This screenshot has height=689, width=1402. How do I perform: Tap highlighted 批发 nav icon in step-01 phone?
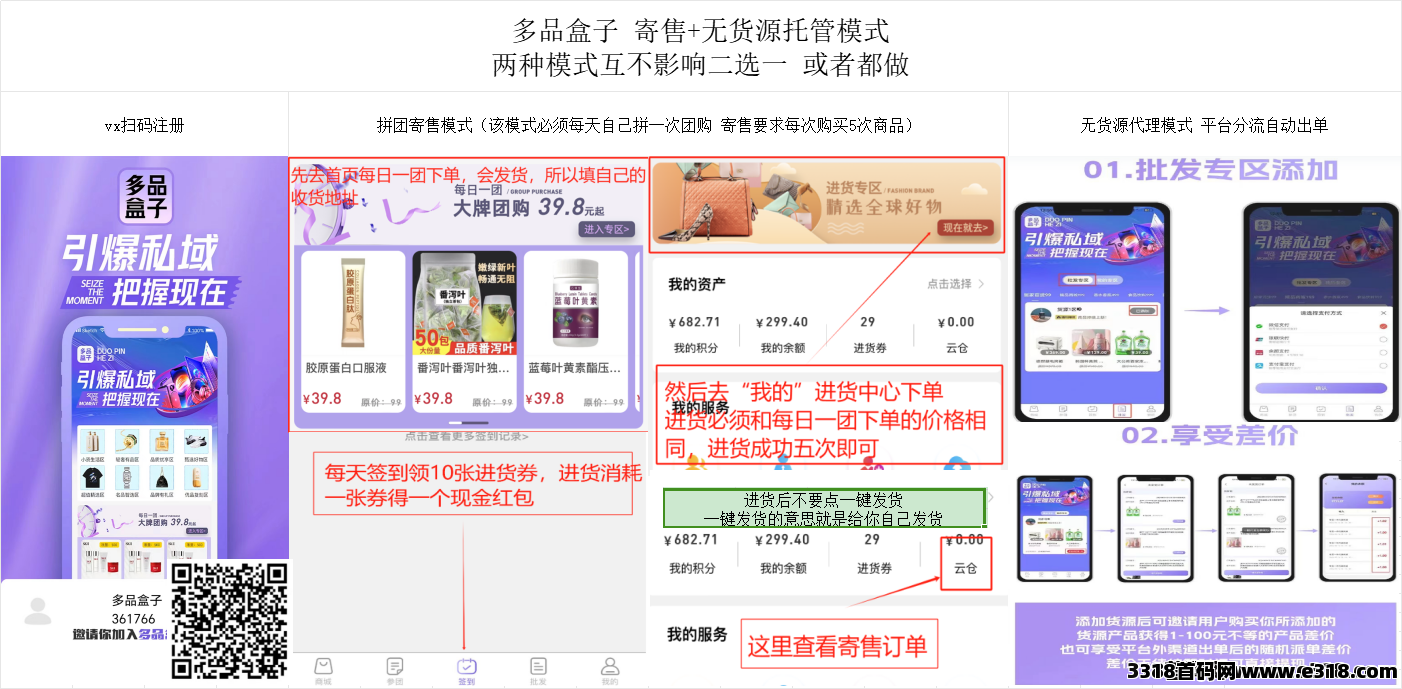click(1122, 410)
